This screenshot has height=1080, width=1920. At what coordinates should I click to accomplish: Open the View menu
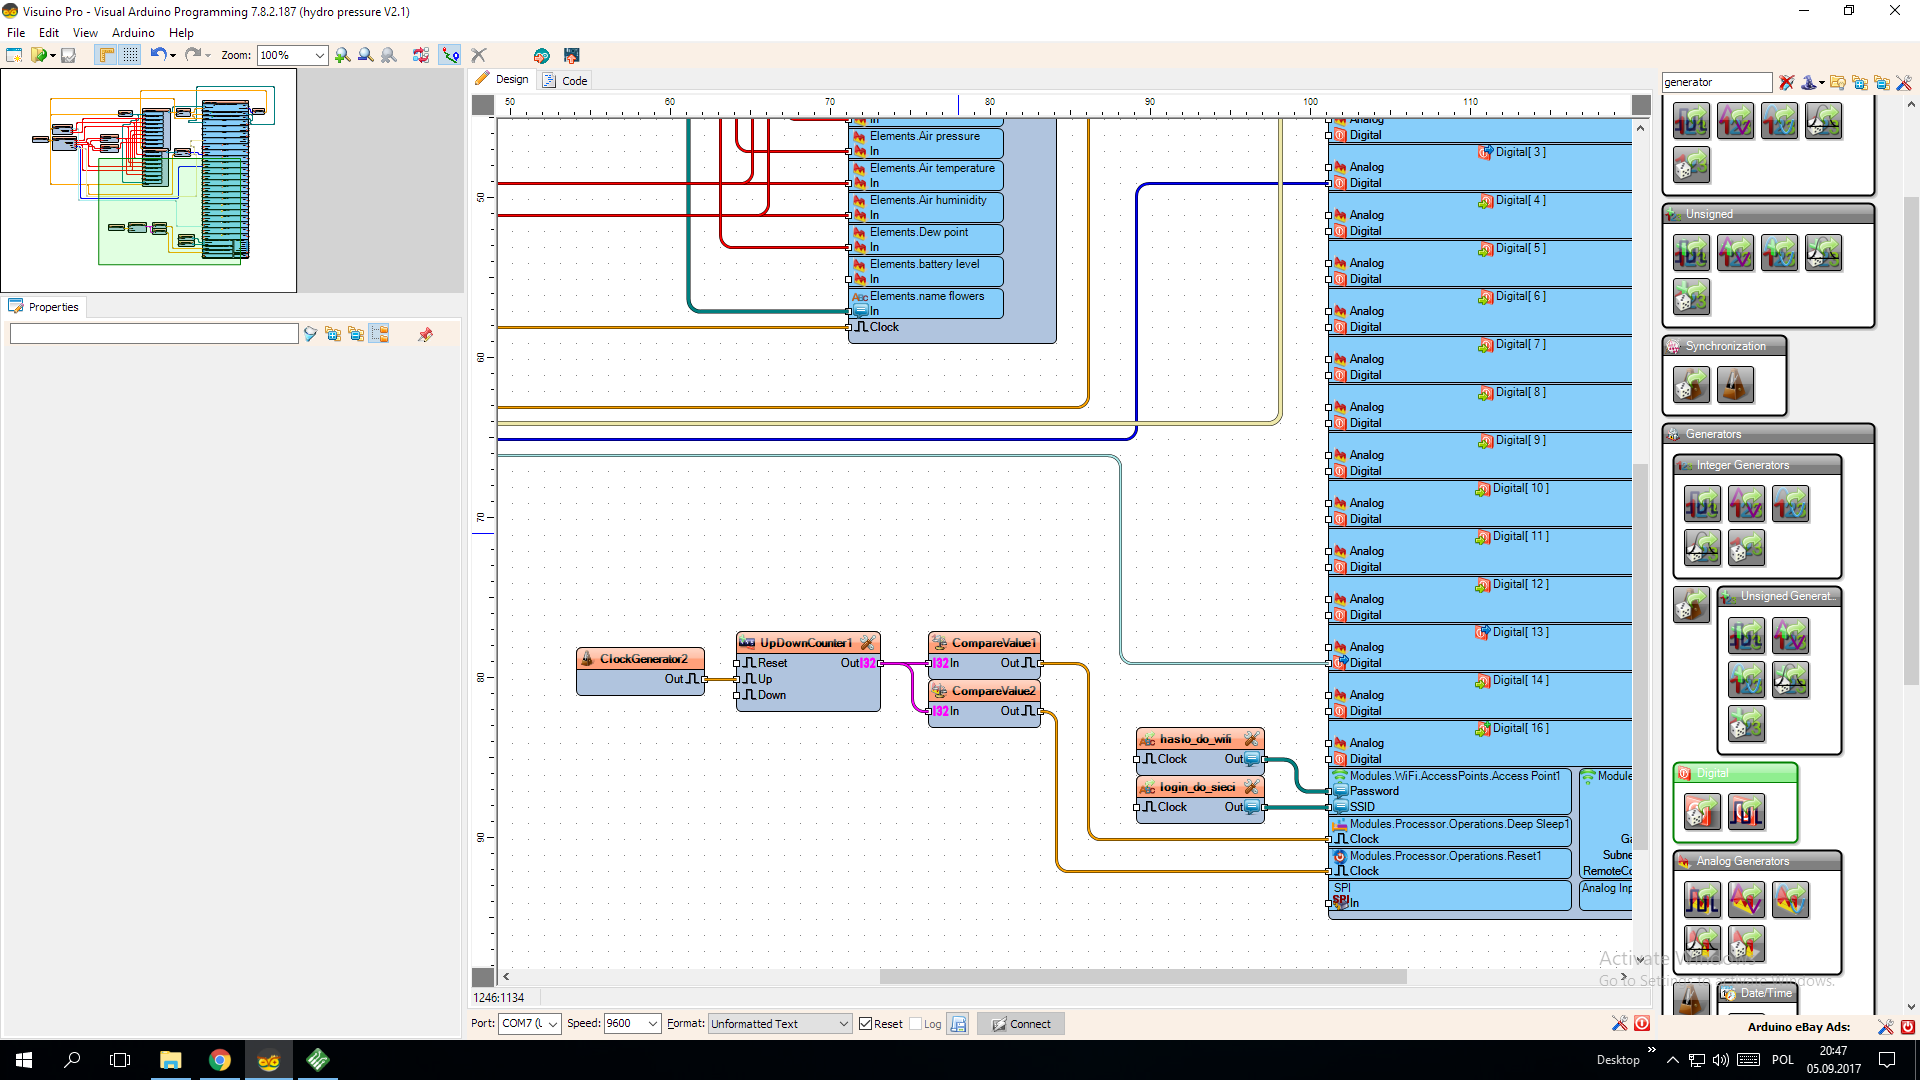tap(85, 33)
